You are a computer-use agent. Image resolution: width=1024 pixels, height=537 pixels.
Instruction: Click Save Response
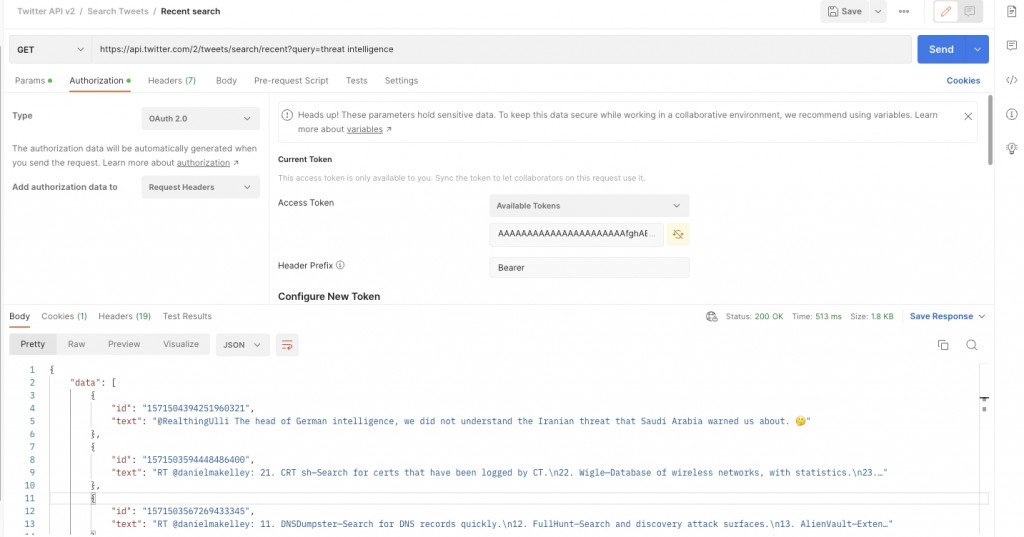tap(941, 317)
